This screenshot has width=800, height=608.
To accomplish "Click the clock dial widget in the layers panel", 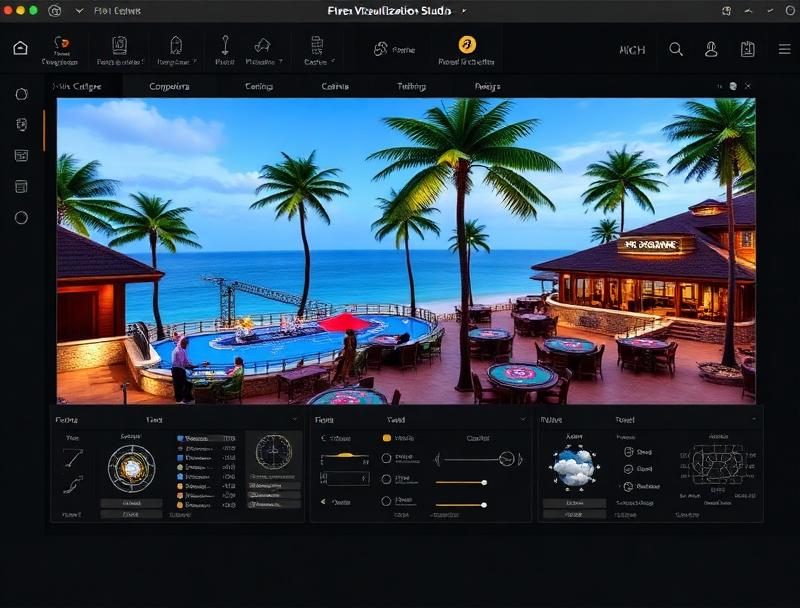I will coord(131,468).
